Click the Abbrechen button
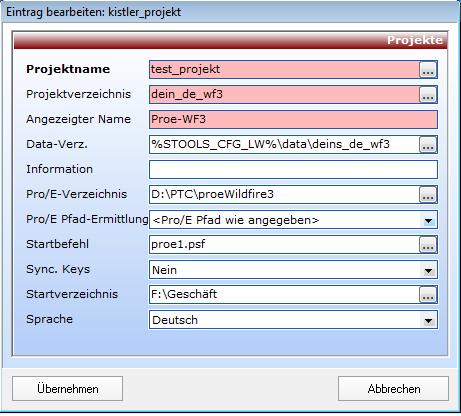 click(x=393, y=389)
